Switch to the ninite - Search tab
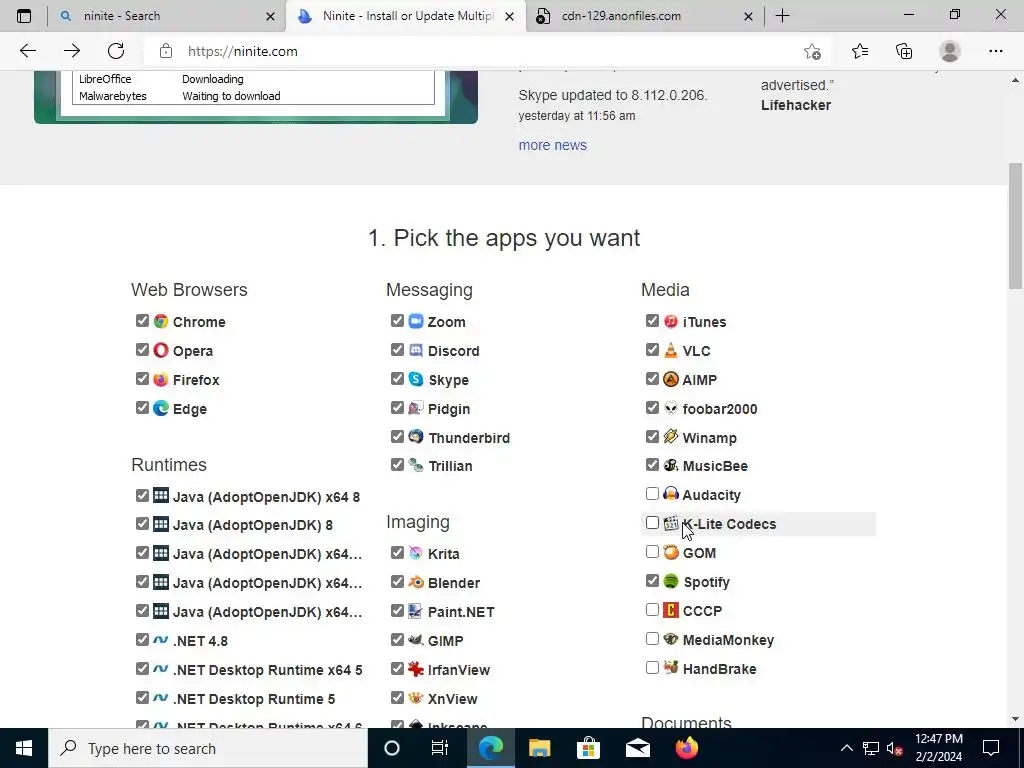Image resolution: width=1024 pixels, height=768 pixels. (x=167, y=16)
